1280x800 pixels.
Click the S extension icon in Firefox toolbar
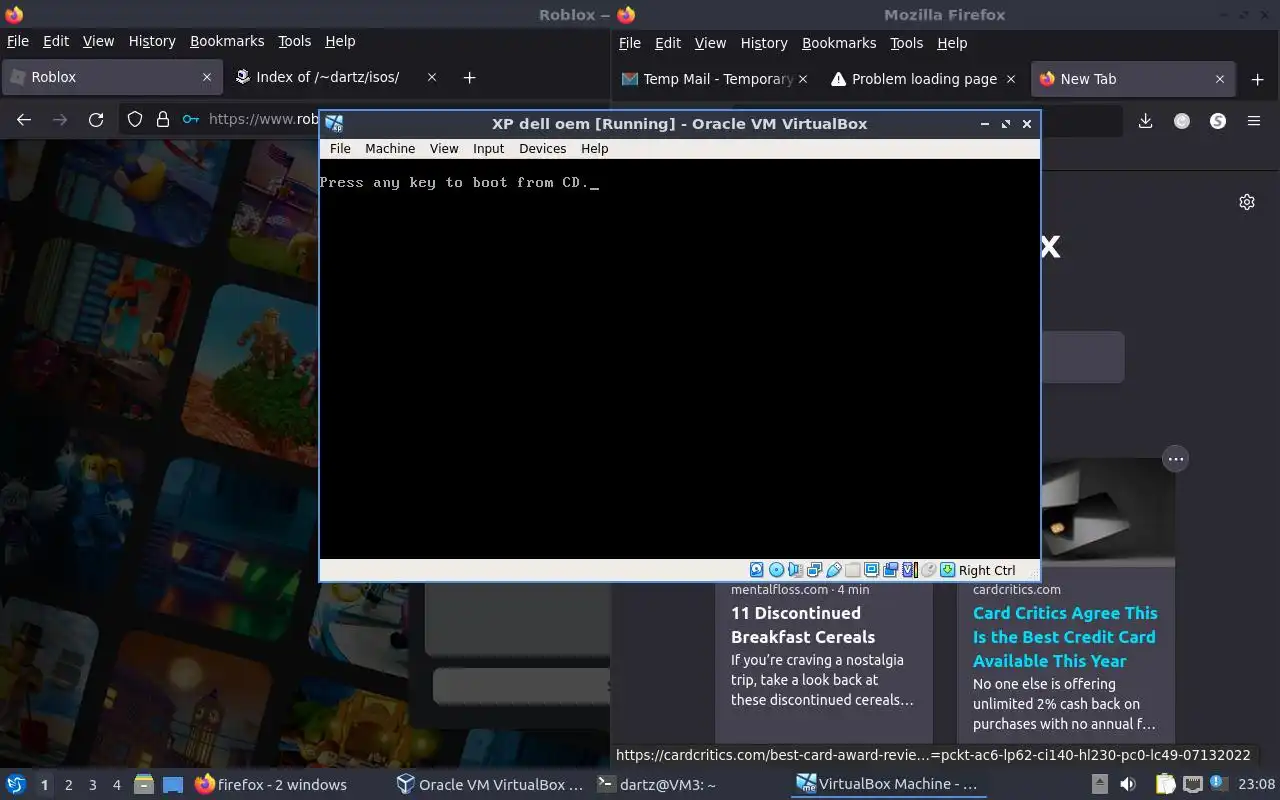click(1218, 121)
